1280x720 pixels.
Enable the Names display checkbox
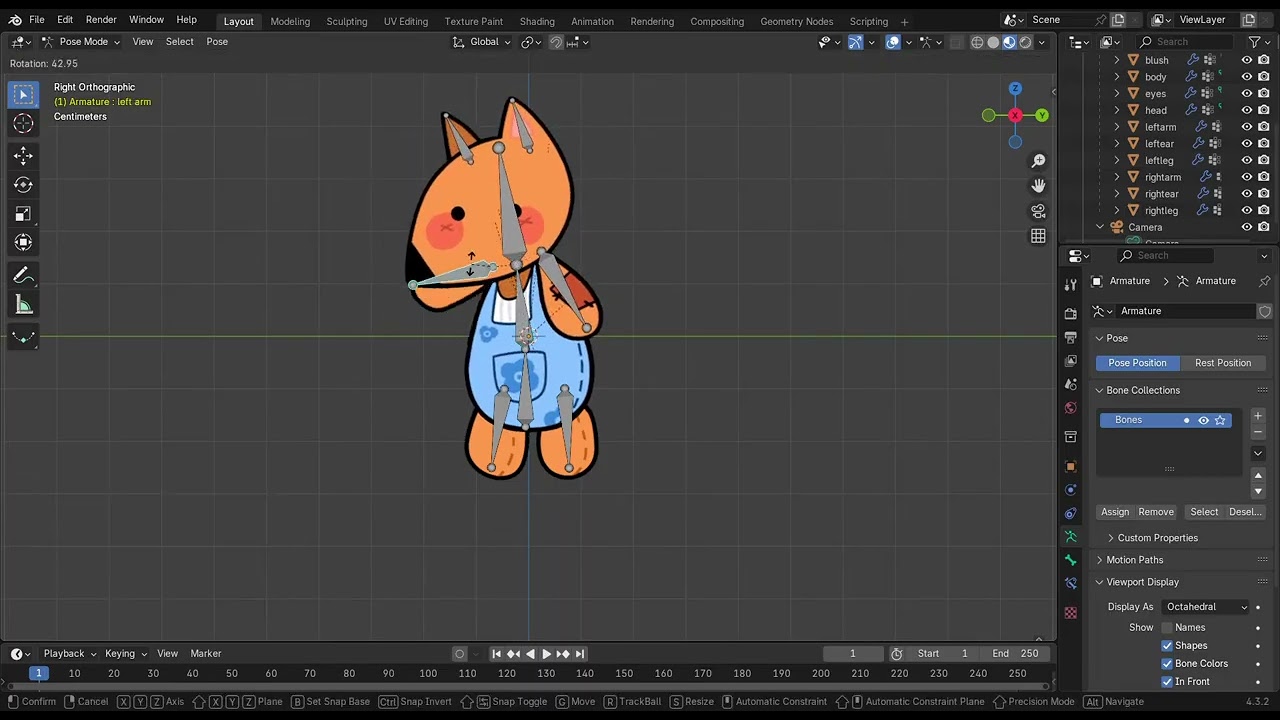click(1167, 628)
